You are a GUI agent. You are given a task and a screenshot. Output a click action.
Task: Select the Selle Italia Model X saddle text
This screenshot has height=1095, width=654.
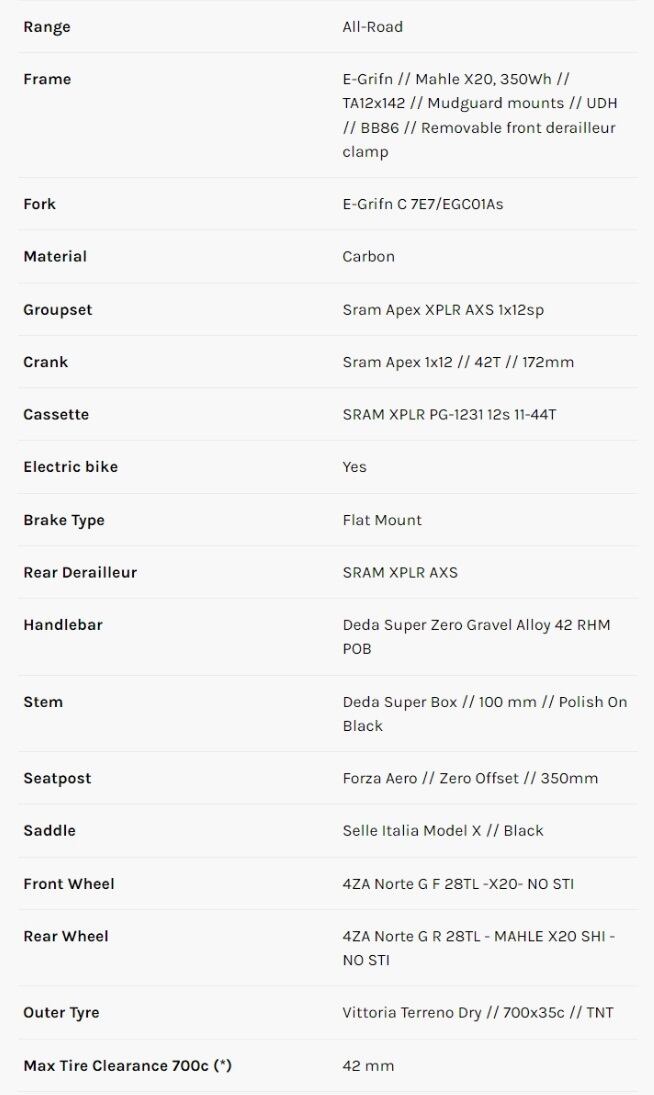(443, 830)
